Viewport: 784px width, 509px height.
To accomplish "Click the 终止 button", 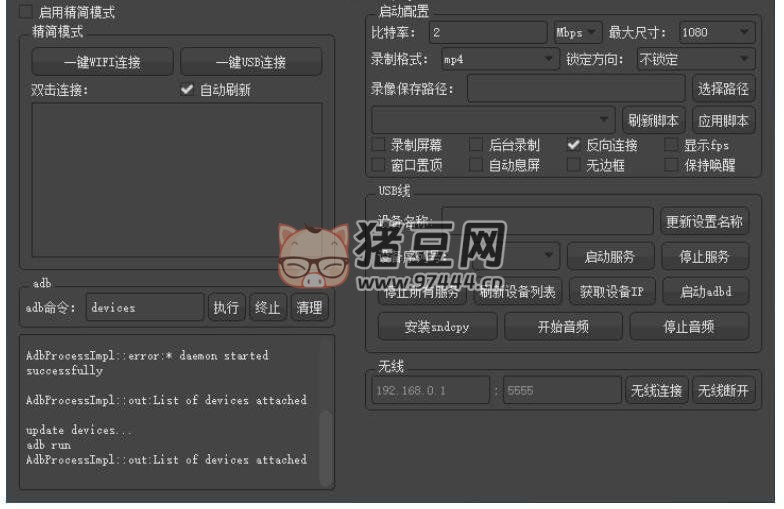I will coord(268,308).
